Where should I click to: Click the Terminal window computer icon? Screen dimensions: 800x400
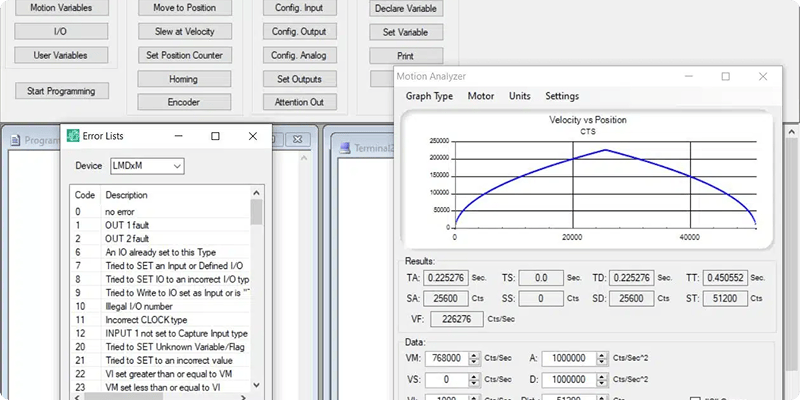tap(345, 148)
